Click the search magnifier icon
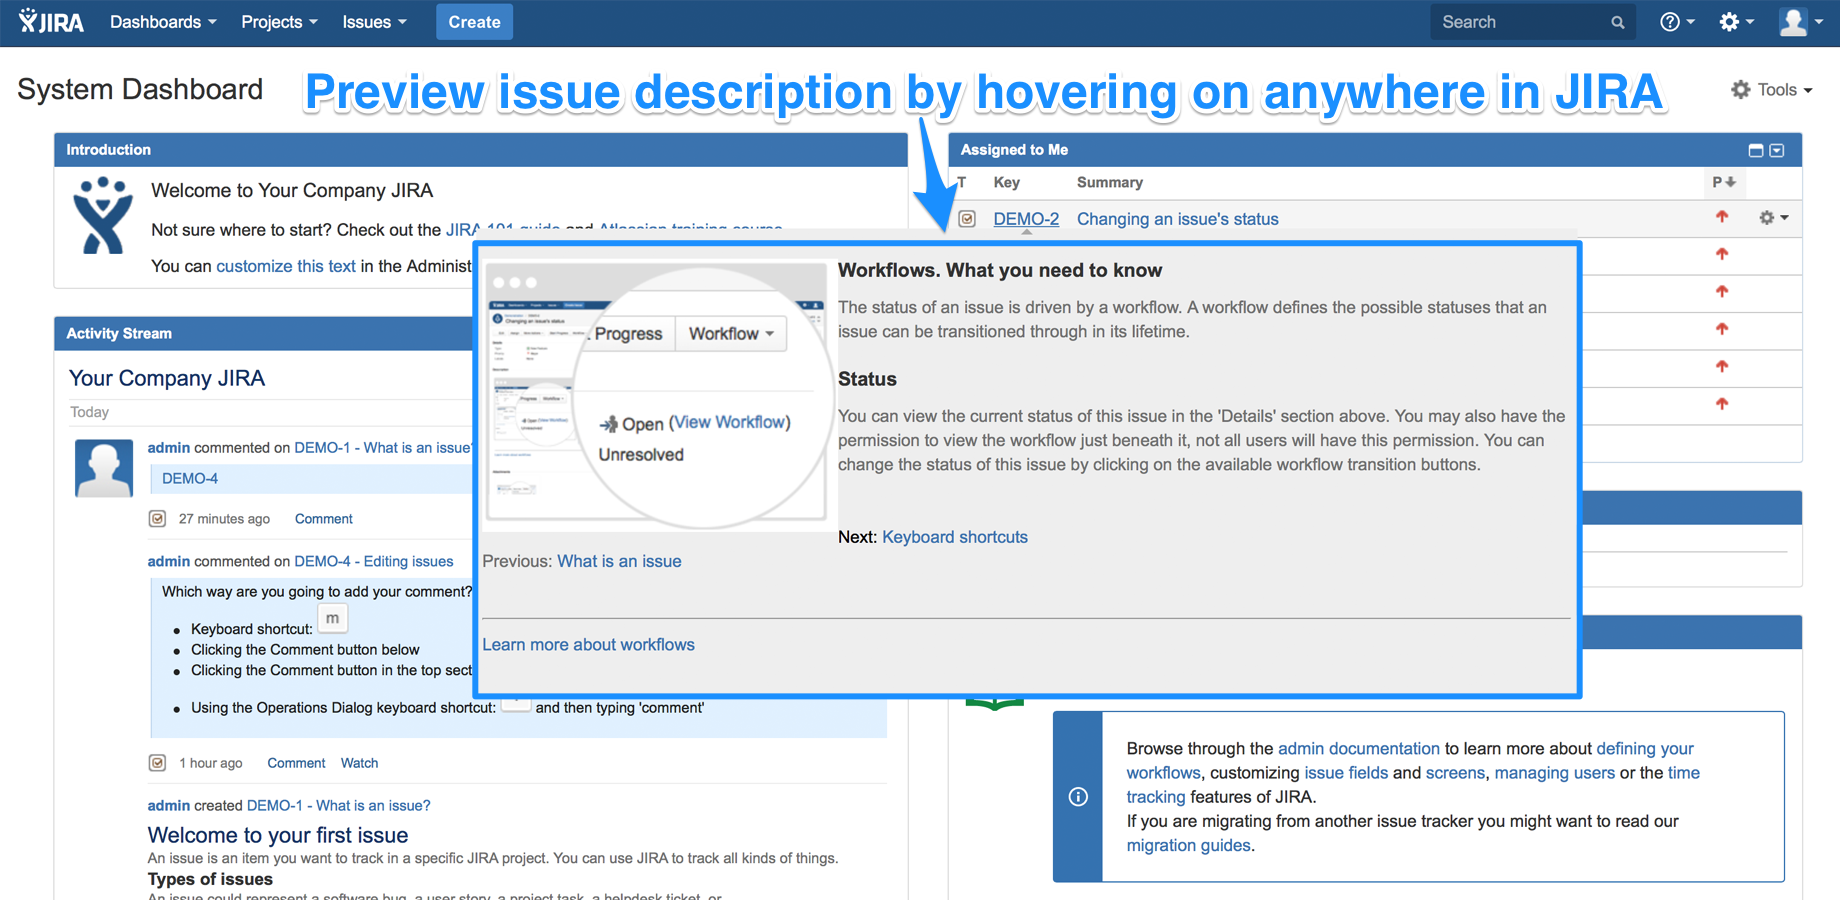This screenshot has height=900, width=1840. pyautogui.click(x=1618, y=22)
